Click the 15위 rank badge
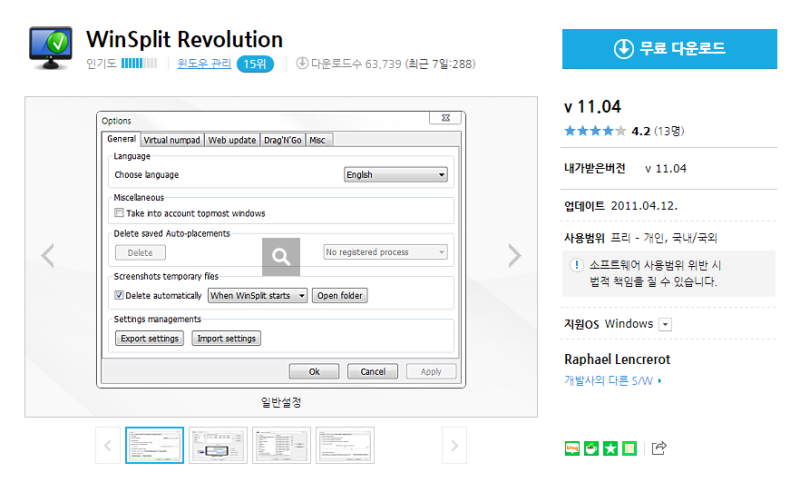Viewport: 800px width, 502px height. [x=255, y=64]
